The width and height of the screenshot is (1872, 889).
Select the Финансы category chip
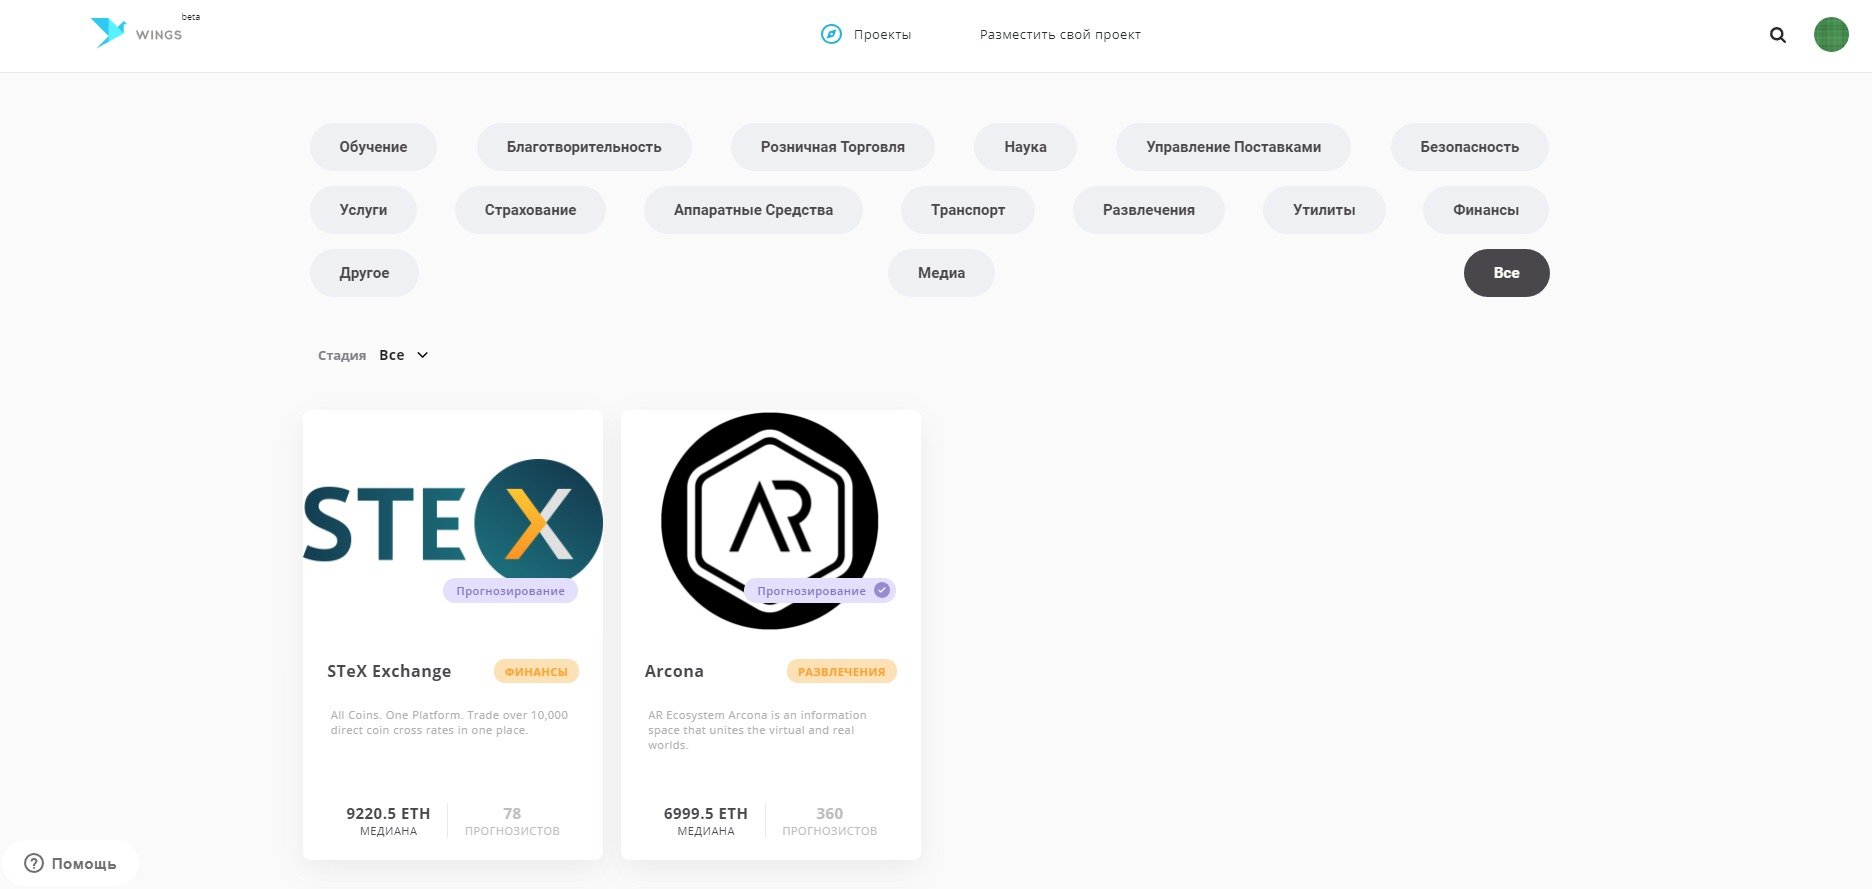pos(1485,210)
